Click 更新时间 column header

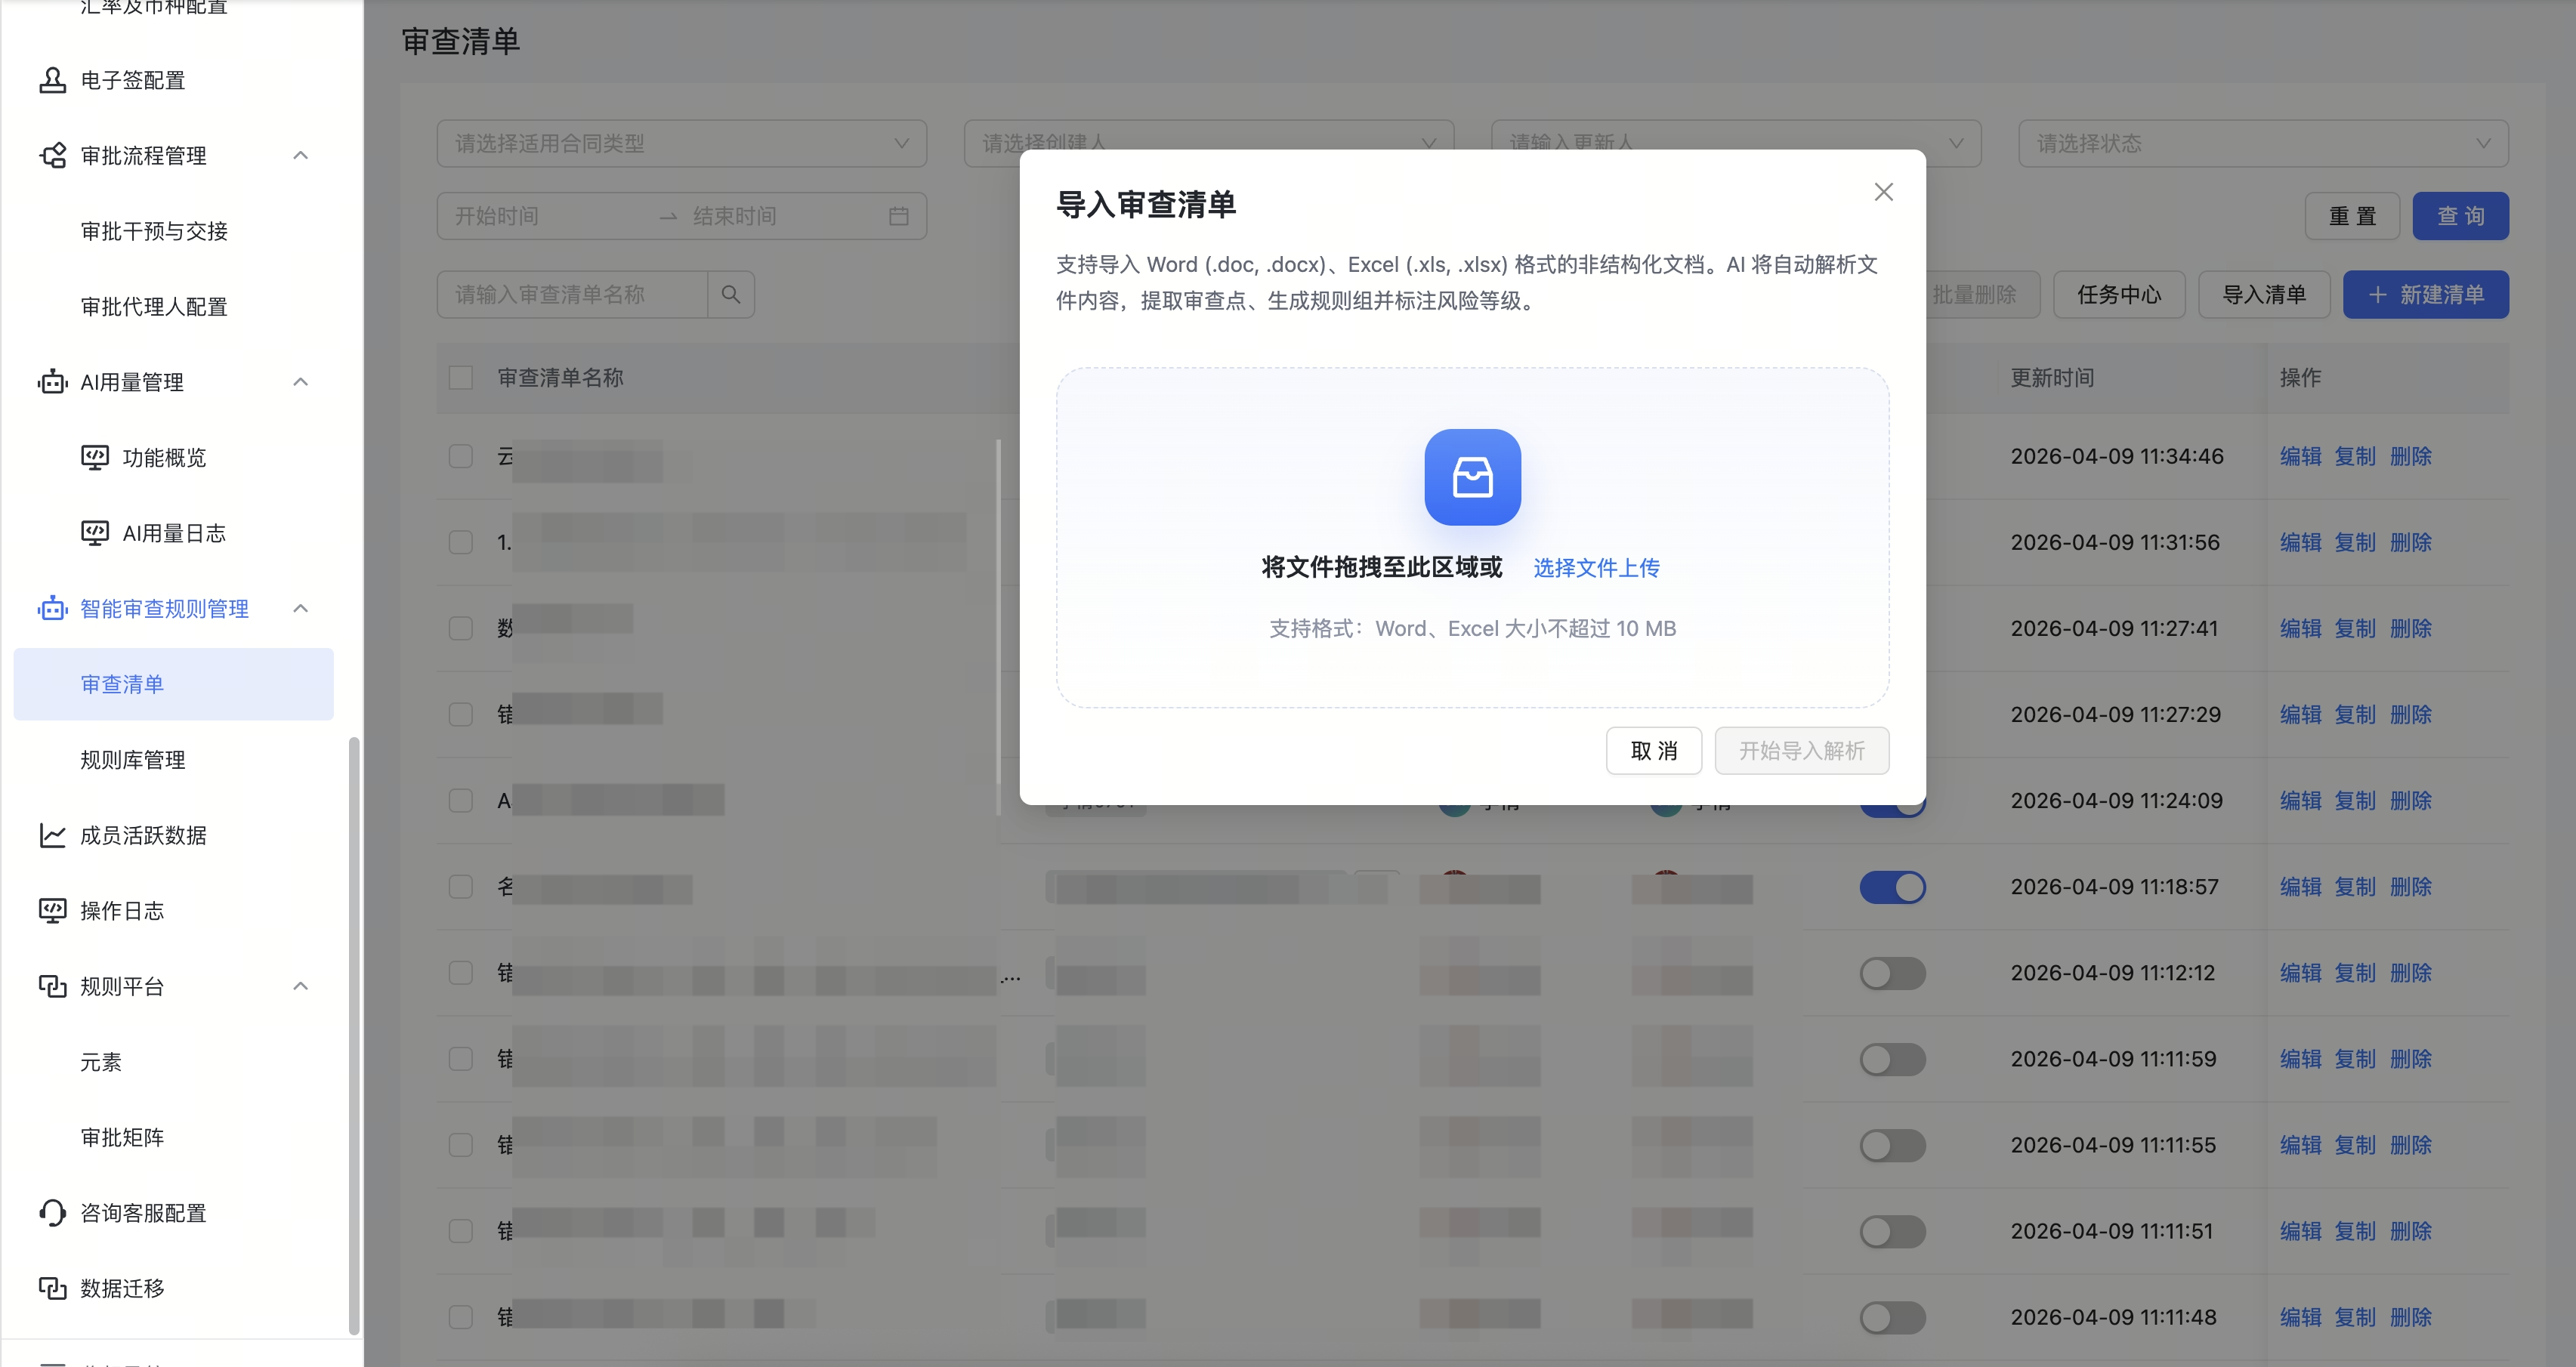click(x=2052, y=378)
